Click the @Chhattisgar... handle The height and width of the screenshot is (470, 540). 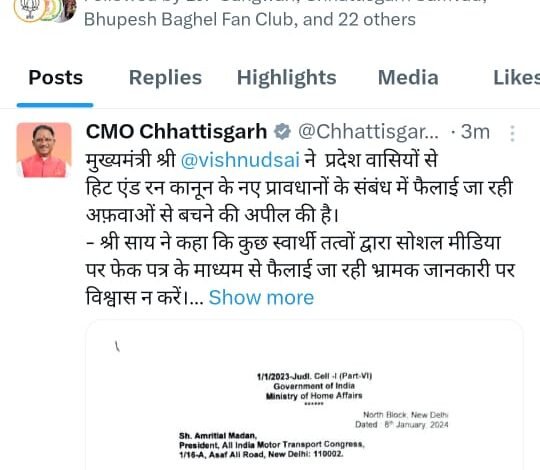click(368, 132)
